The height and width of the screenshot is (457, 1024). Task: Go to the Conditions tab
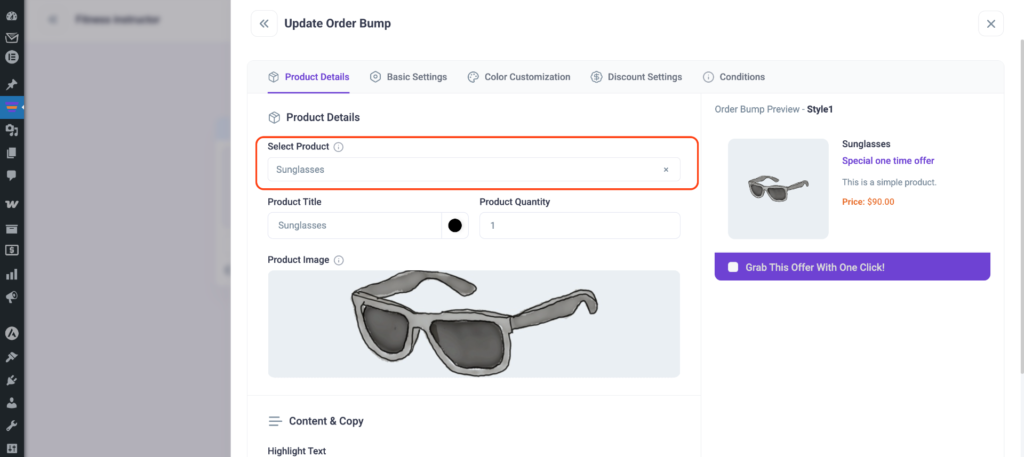[x=733, y=77]
